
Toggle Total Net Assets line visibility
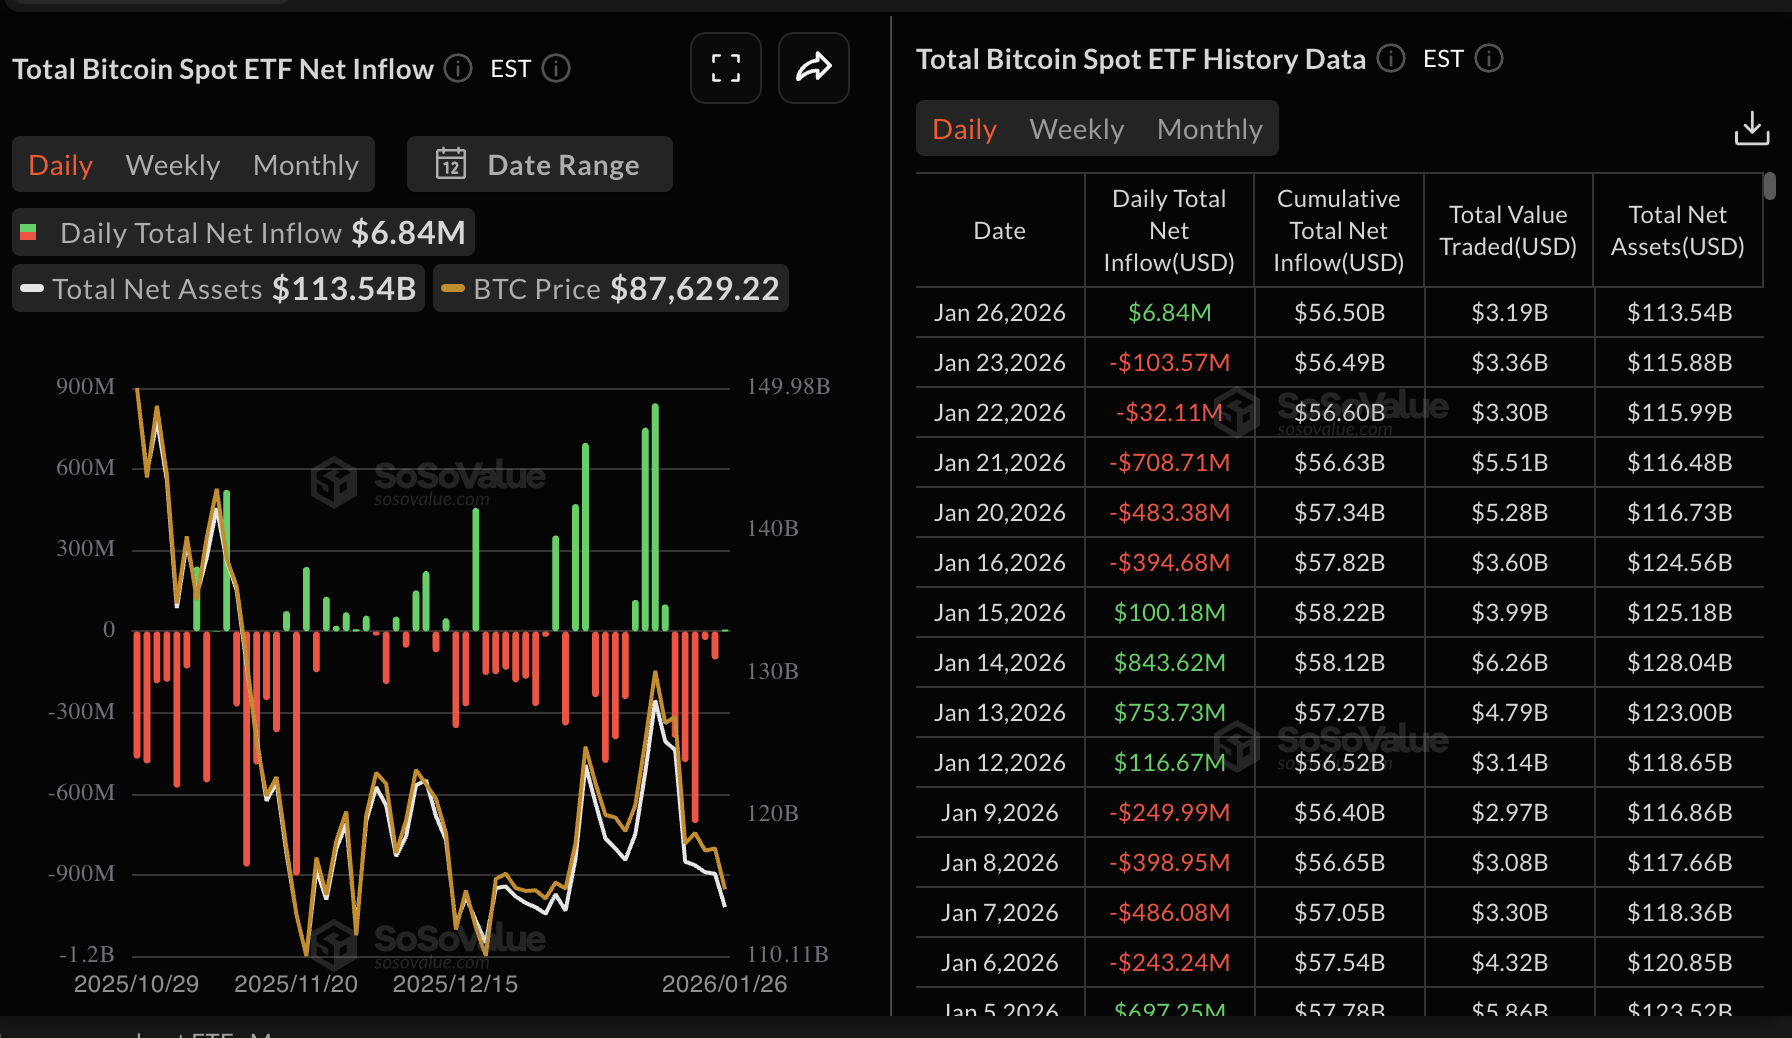pyautogui.click(x=218, y=289)
